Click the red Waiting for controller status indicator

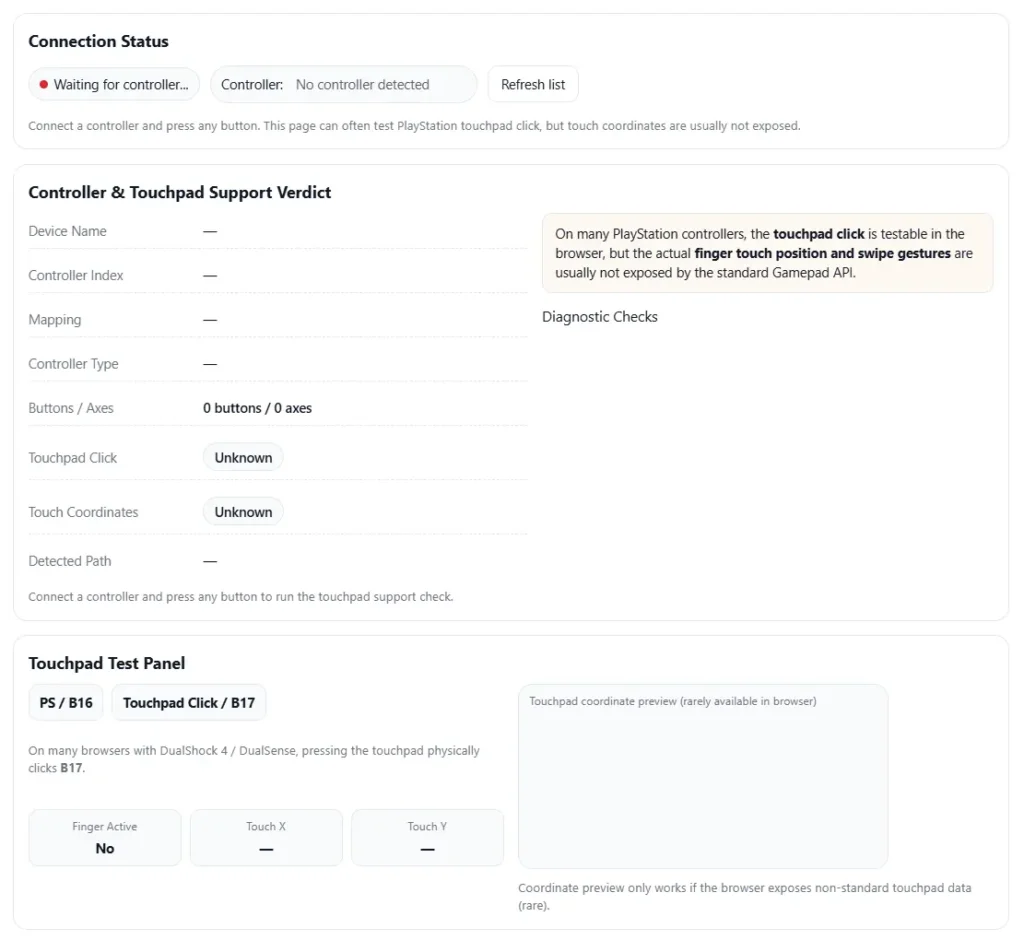pos(114,85)
